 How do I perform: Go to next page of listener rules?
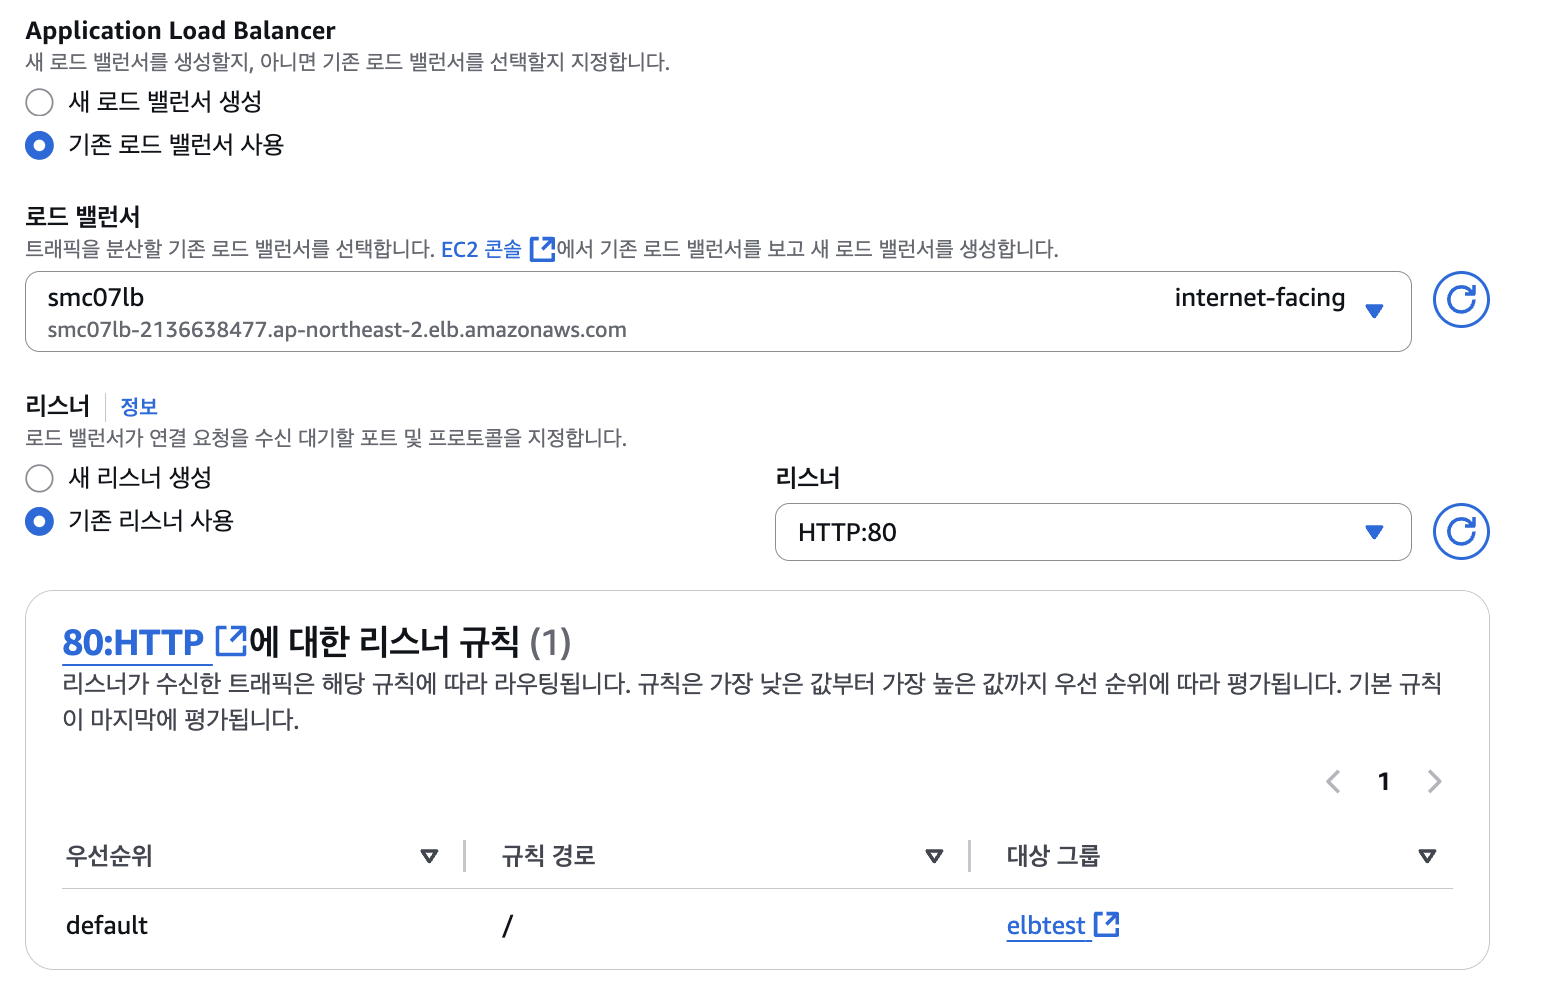(1435, 782)
